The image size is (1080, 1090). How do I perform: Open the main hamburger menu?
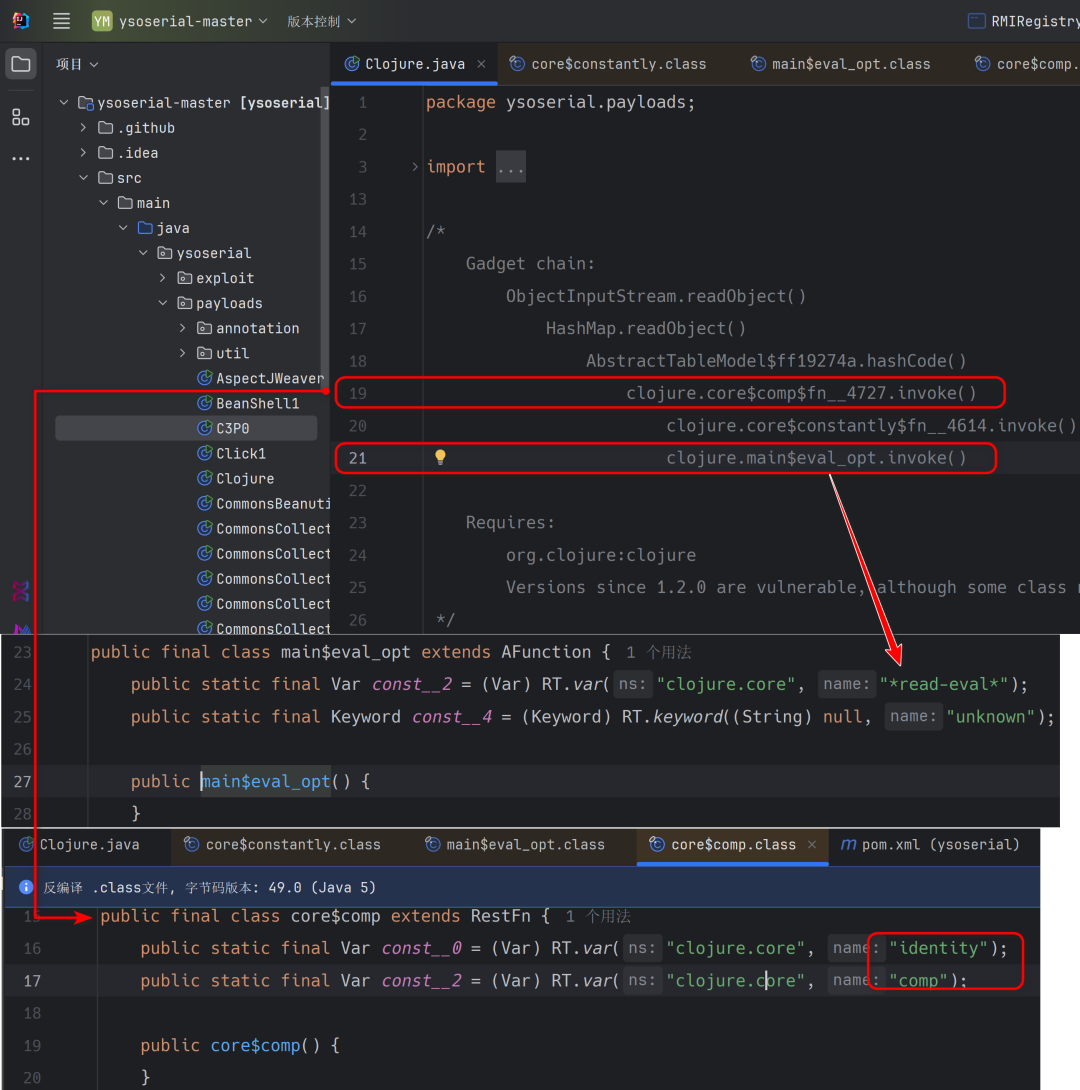click(x=61, y=22)
